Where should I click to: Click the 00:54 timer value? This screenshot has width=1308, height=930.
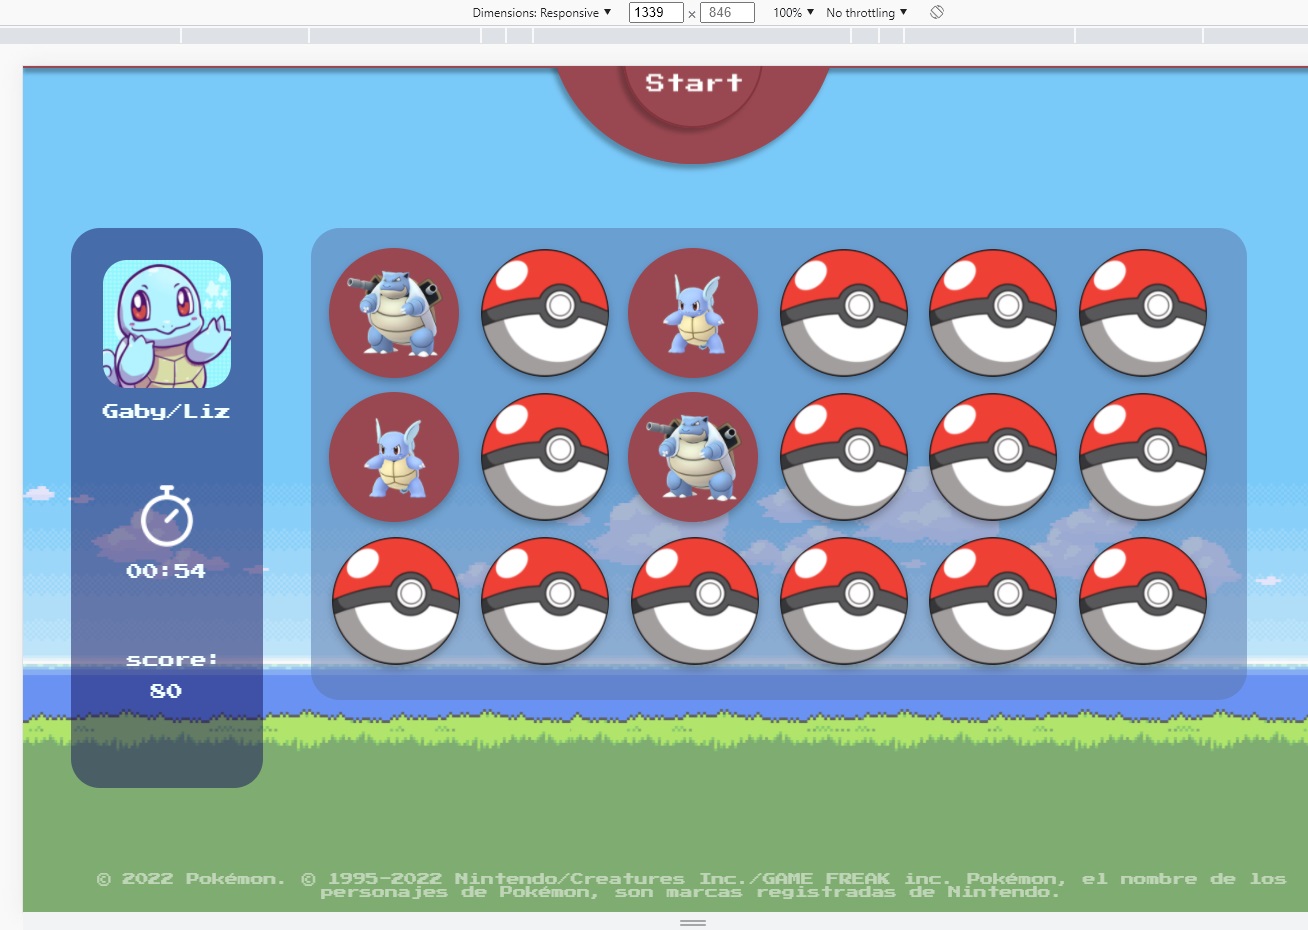(x=166, y=571)
